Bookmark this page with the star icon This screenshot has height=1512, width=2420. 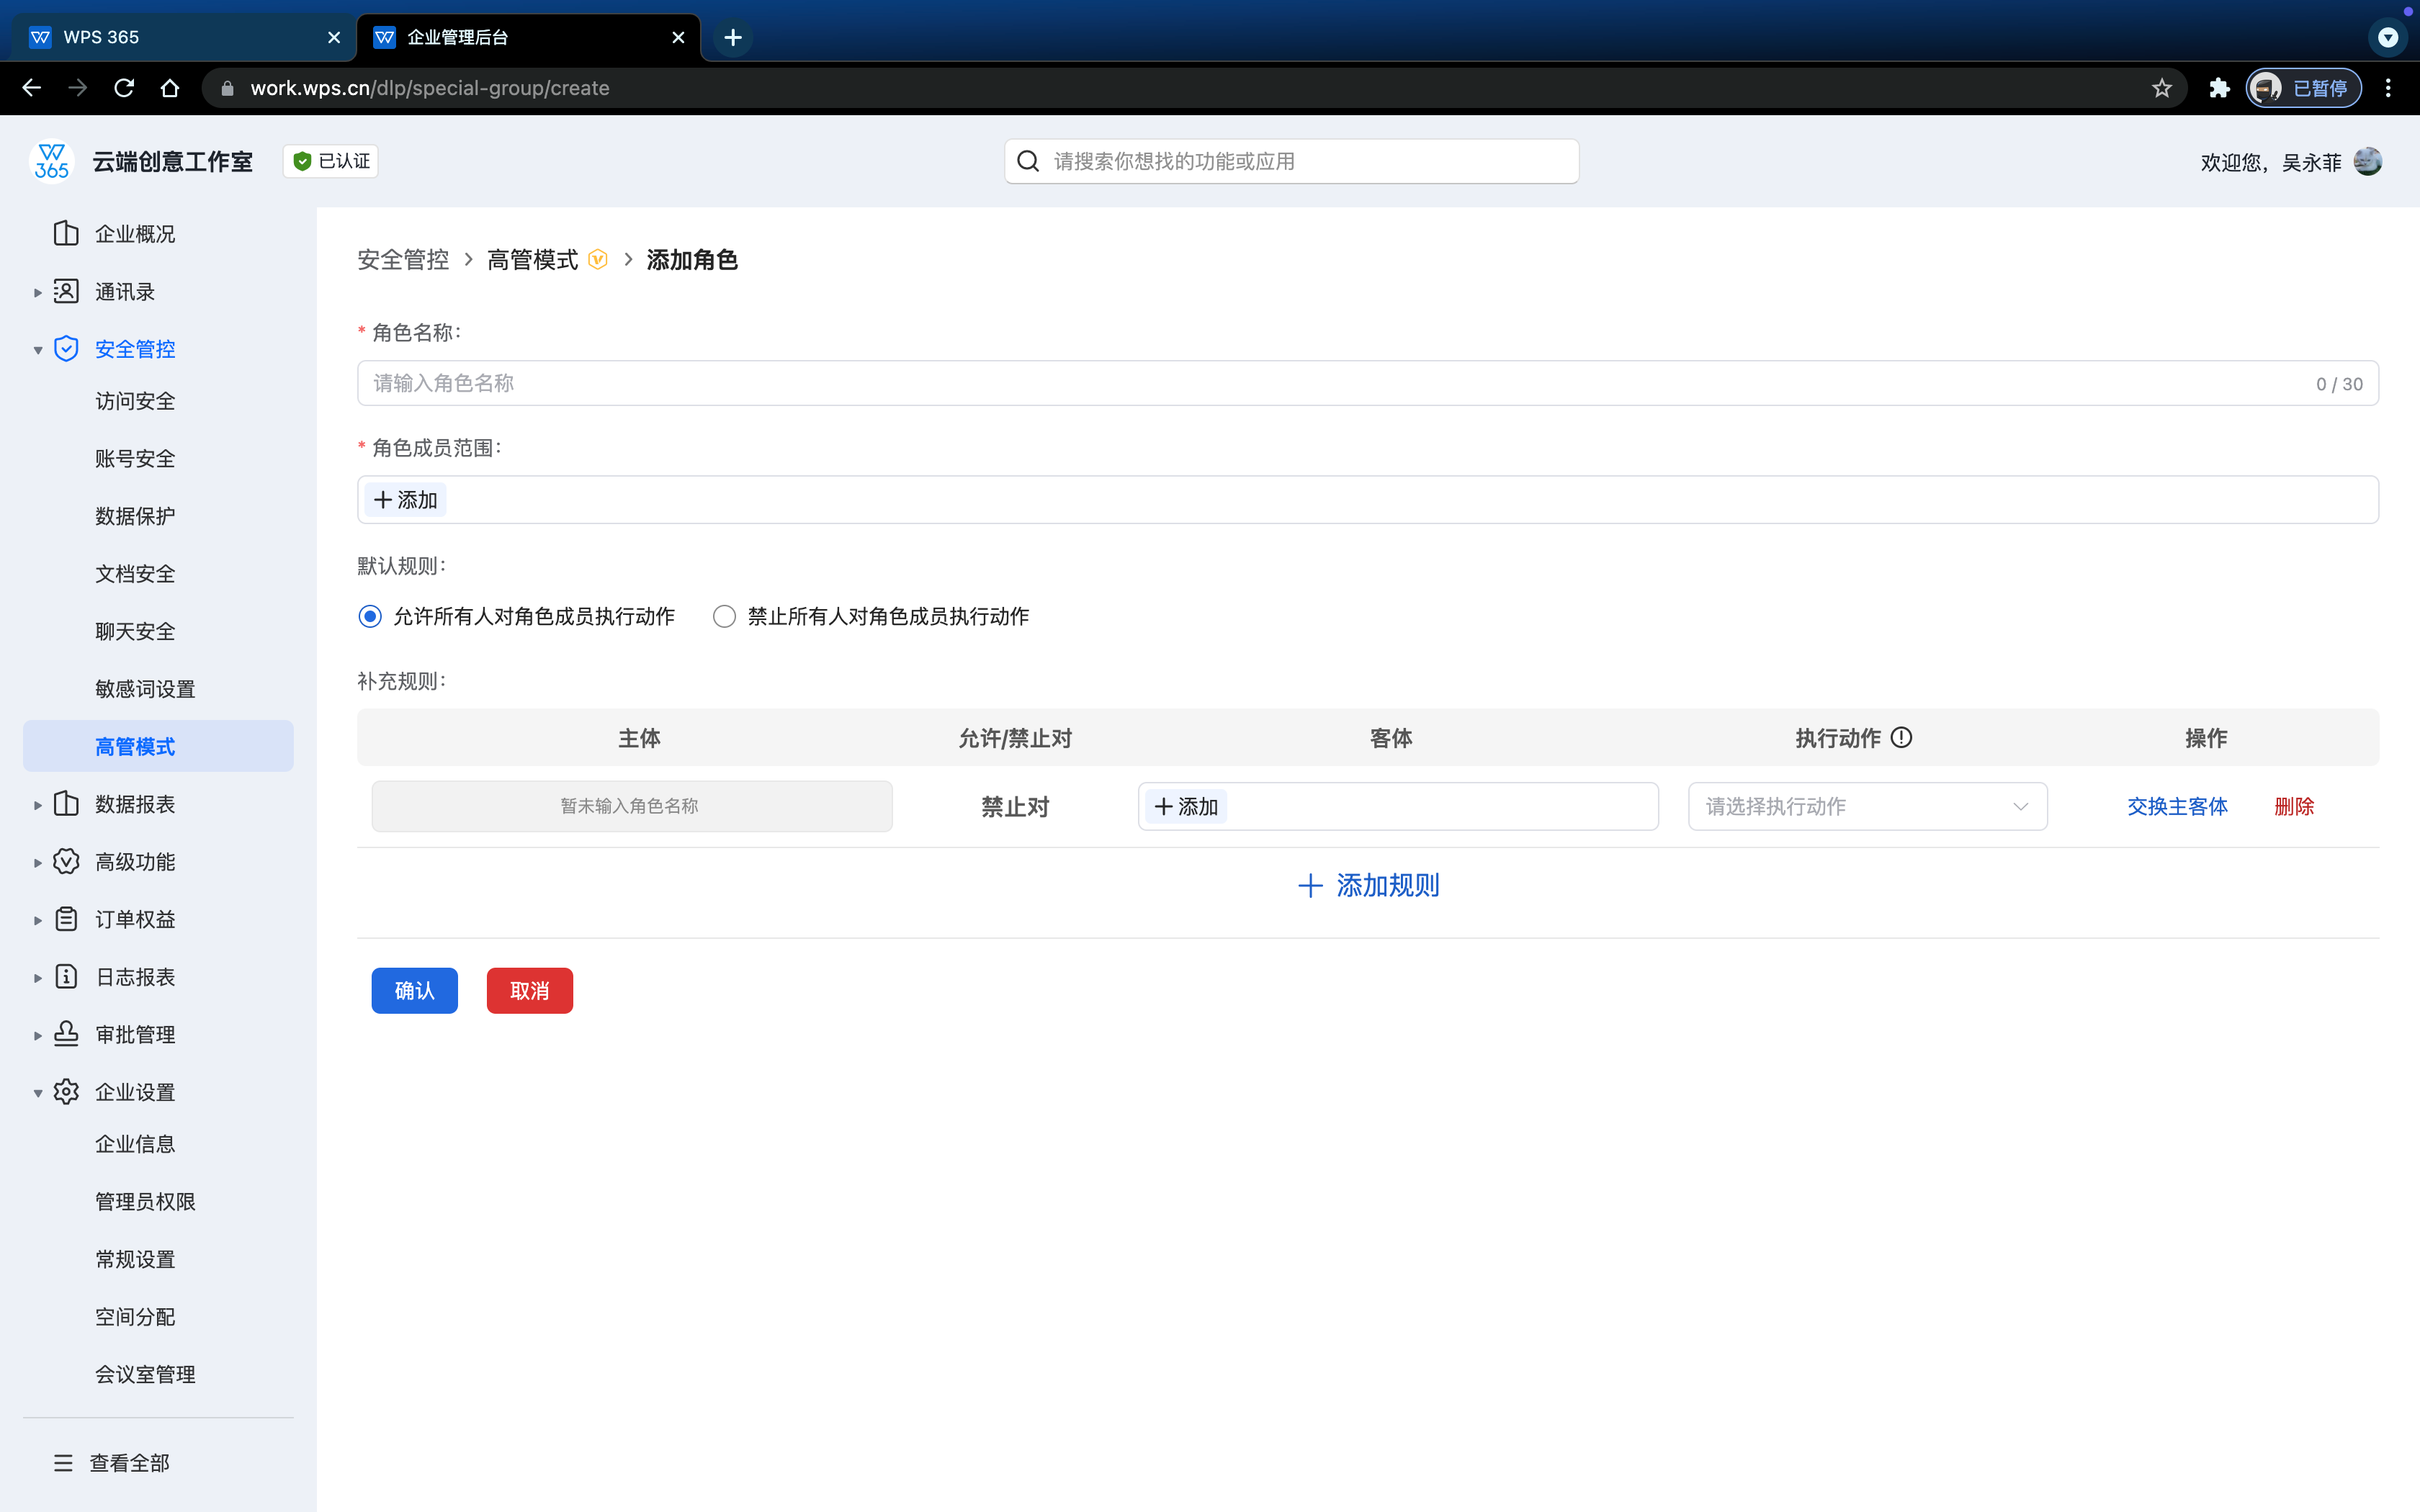(2162, 88)
